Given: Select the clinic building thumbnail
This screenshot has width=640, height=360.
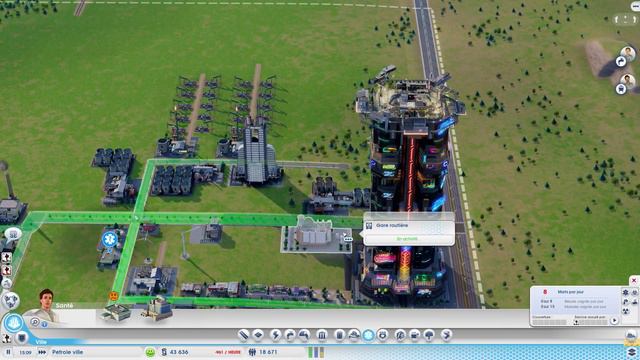Looking at the screenshot, I should (116, 312).
